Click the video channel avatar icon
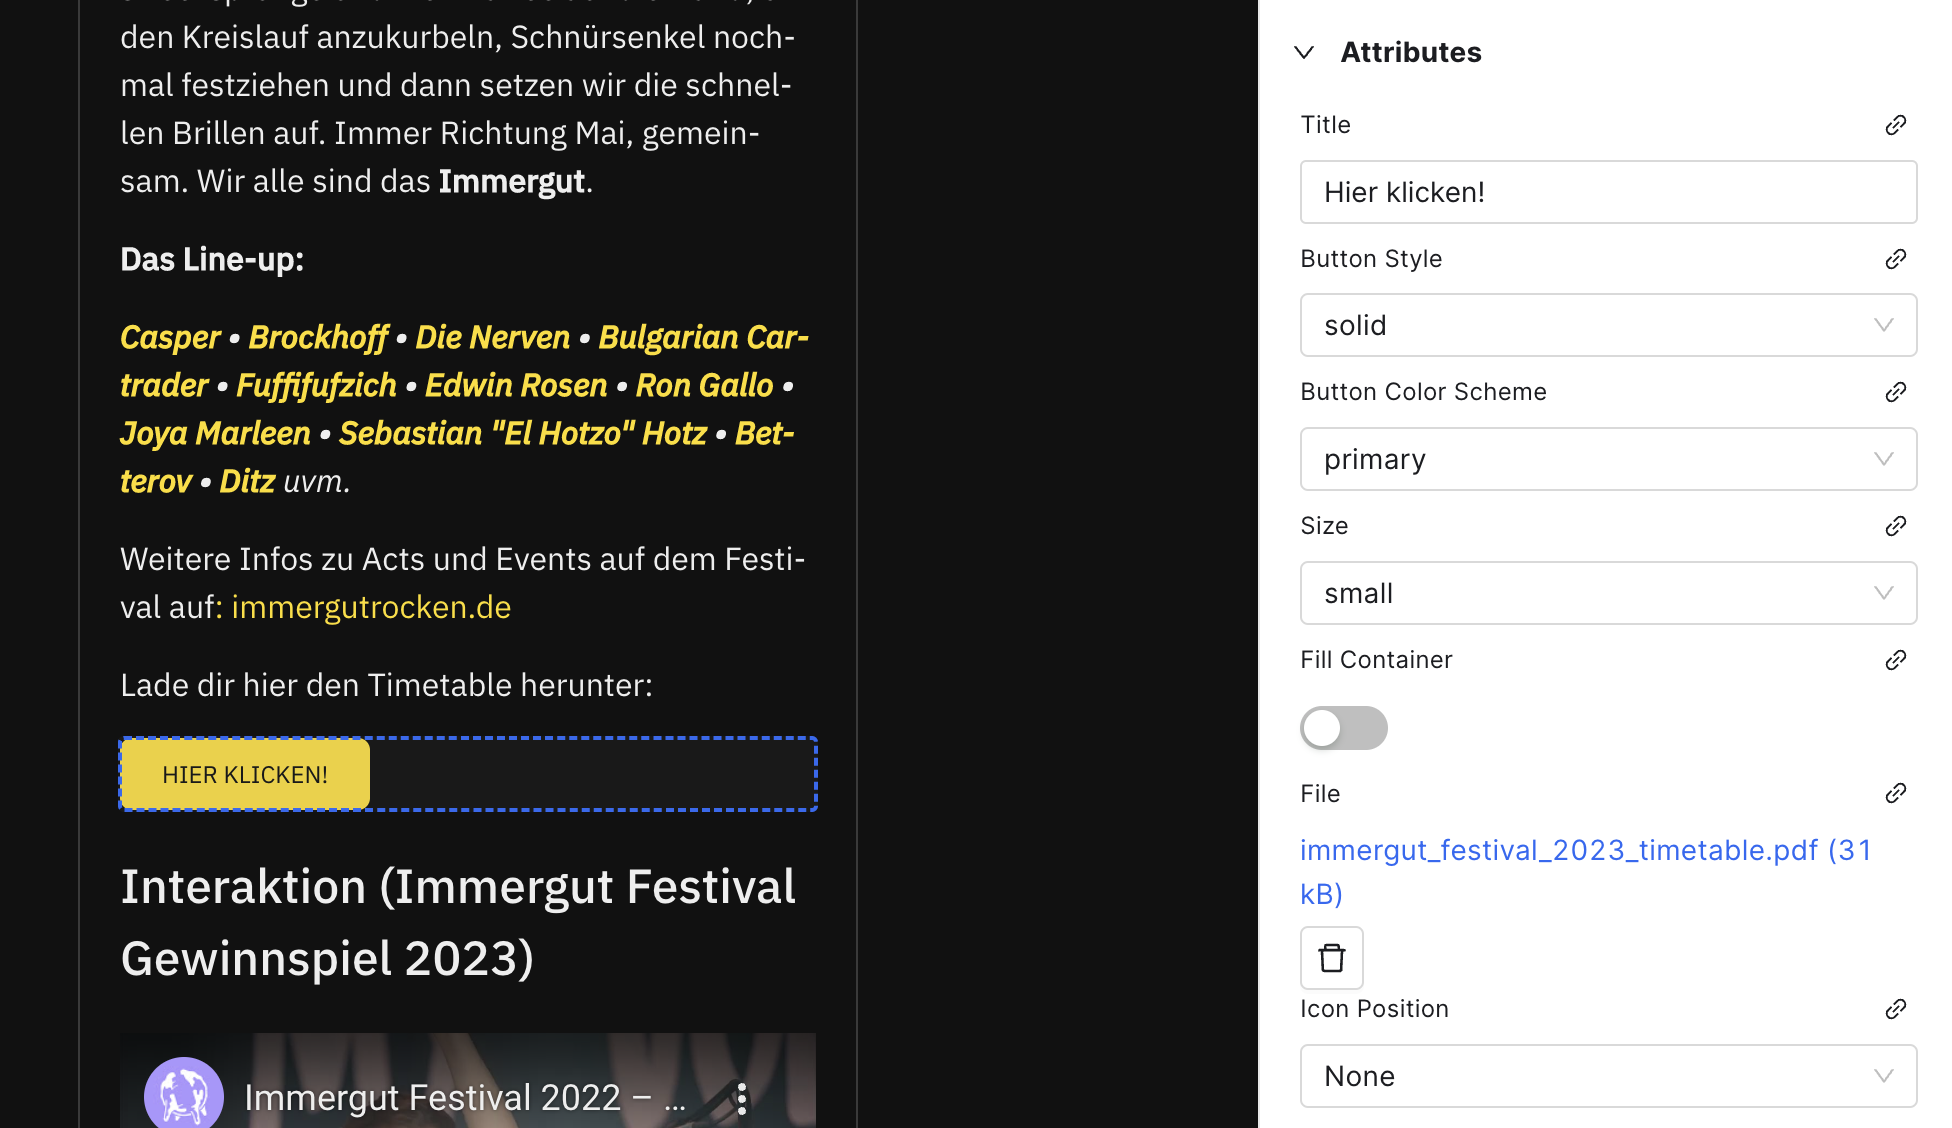 184,1094
